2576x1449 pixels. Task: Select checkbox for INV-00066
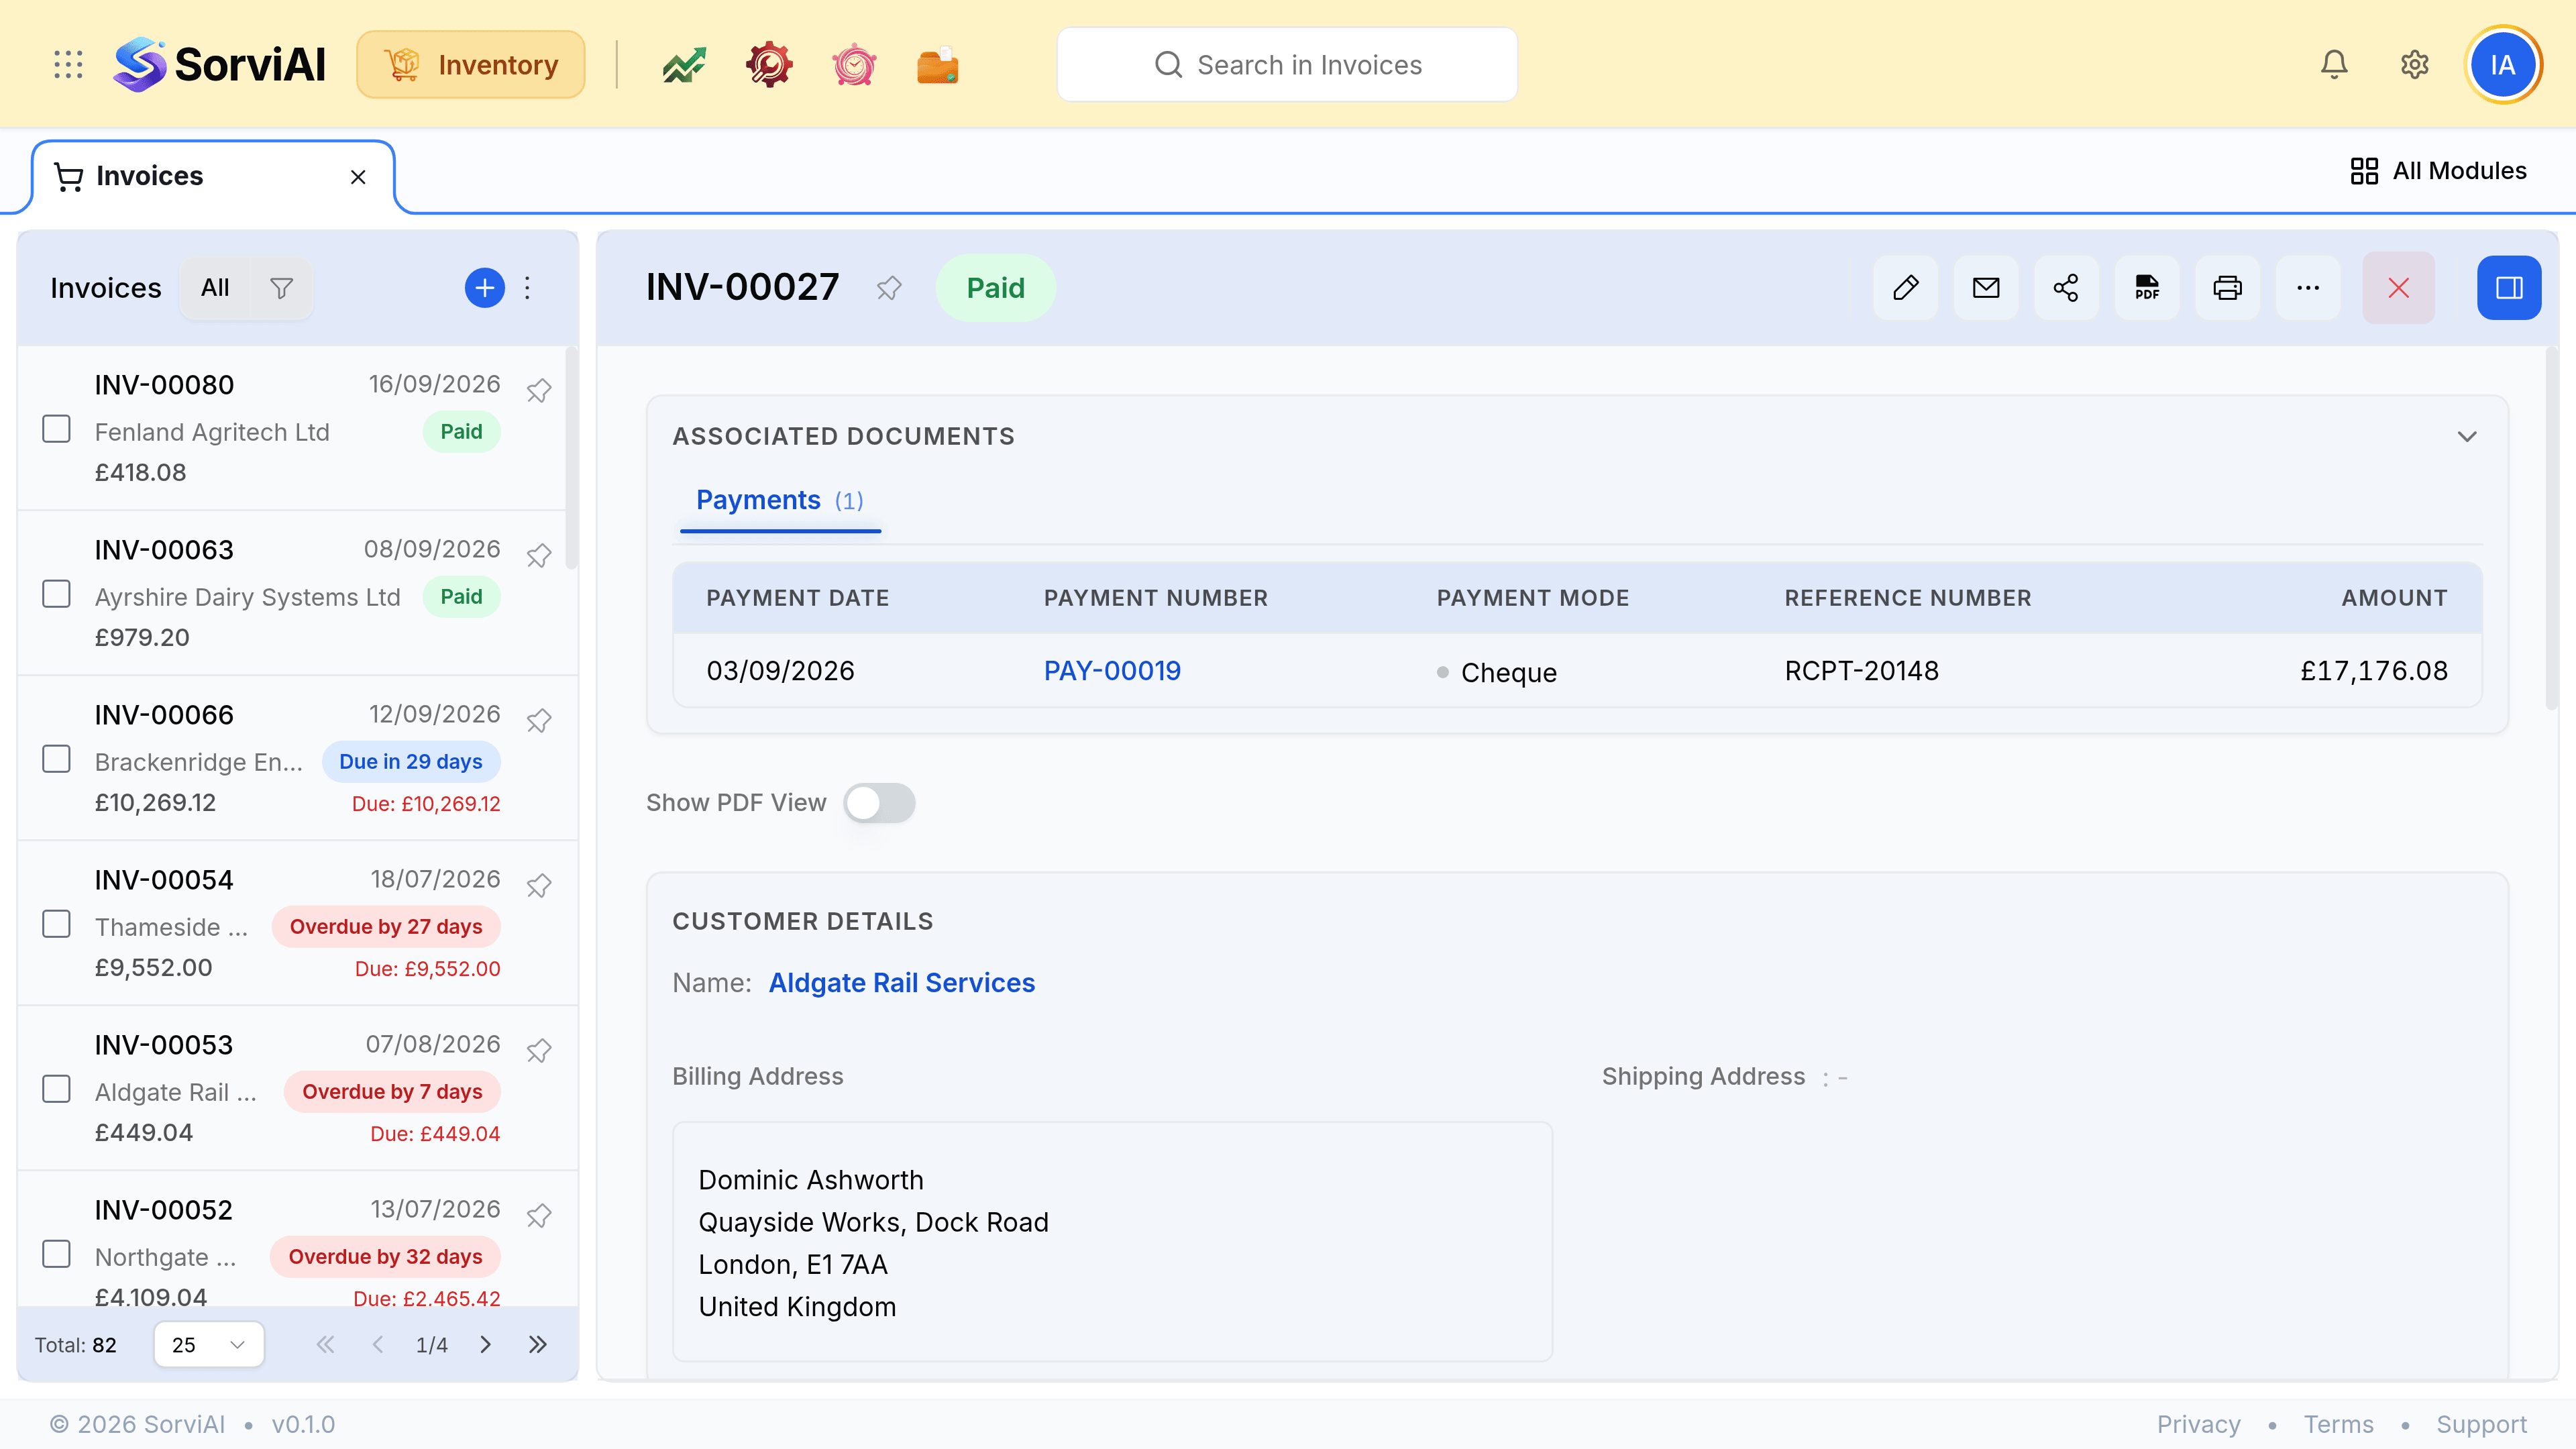pos(57,759)
